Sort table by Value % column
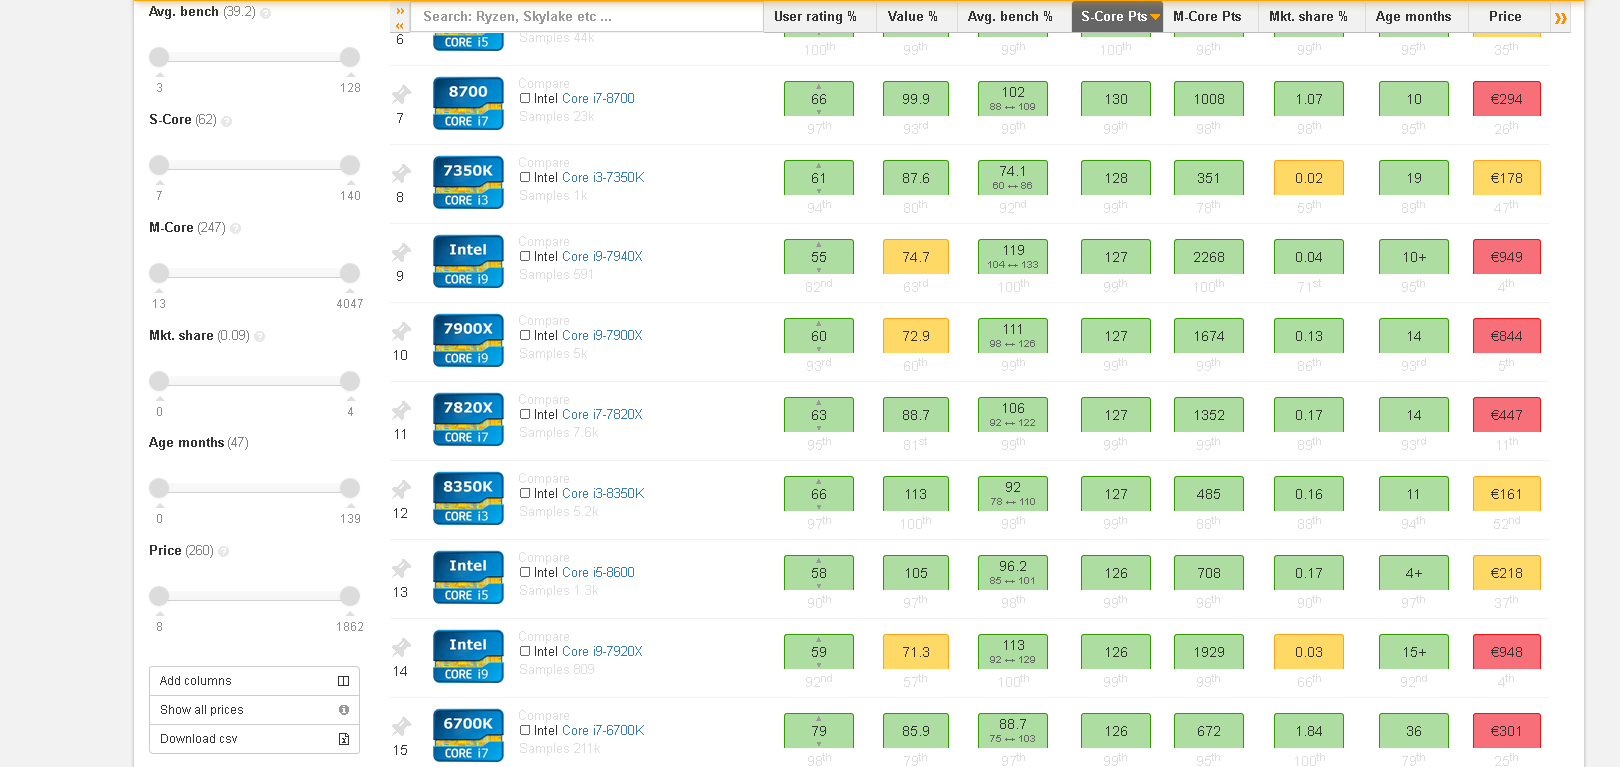 coord(913,17)
